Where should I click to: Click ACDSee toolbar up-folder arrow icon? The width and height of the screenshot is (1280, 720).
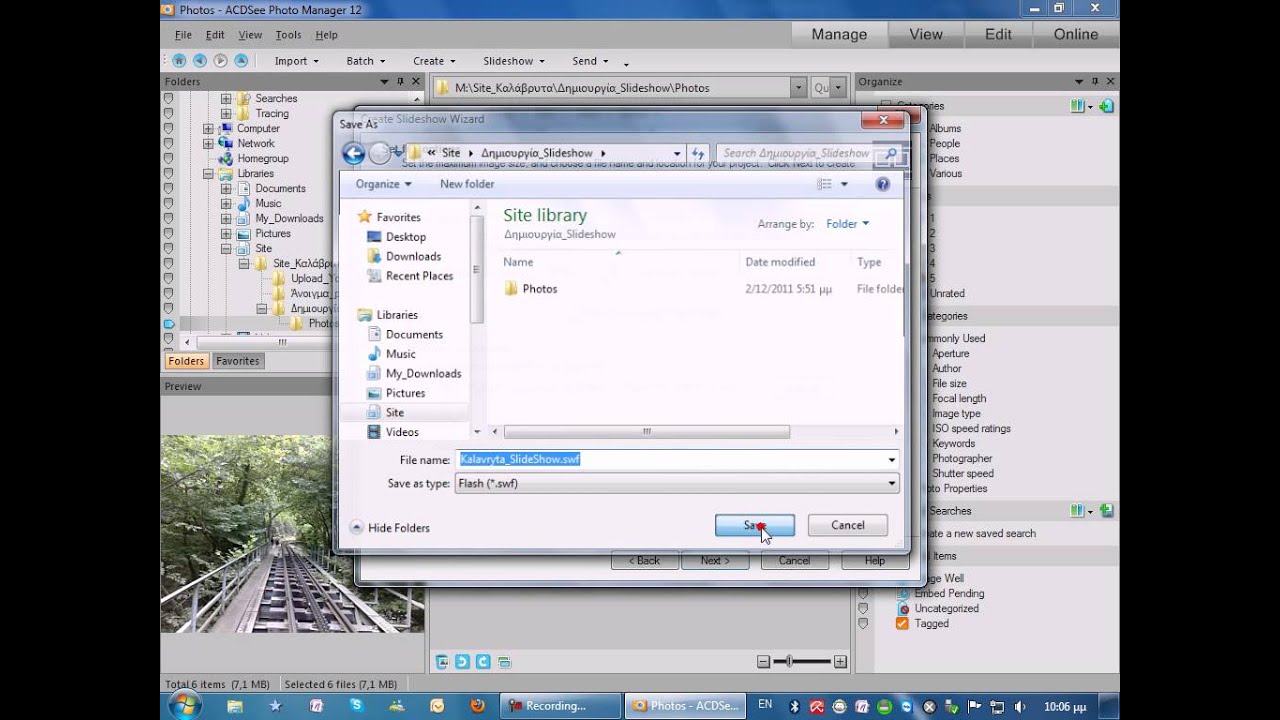point(241,61)
